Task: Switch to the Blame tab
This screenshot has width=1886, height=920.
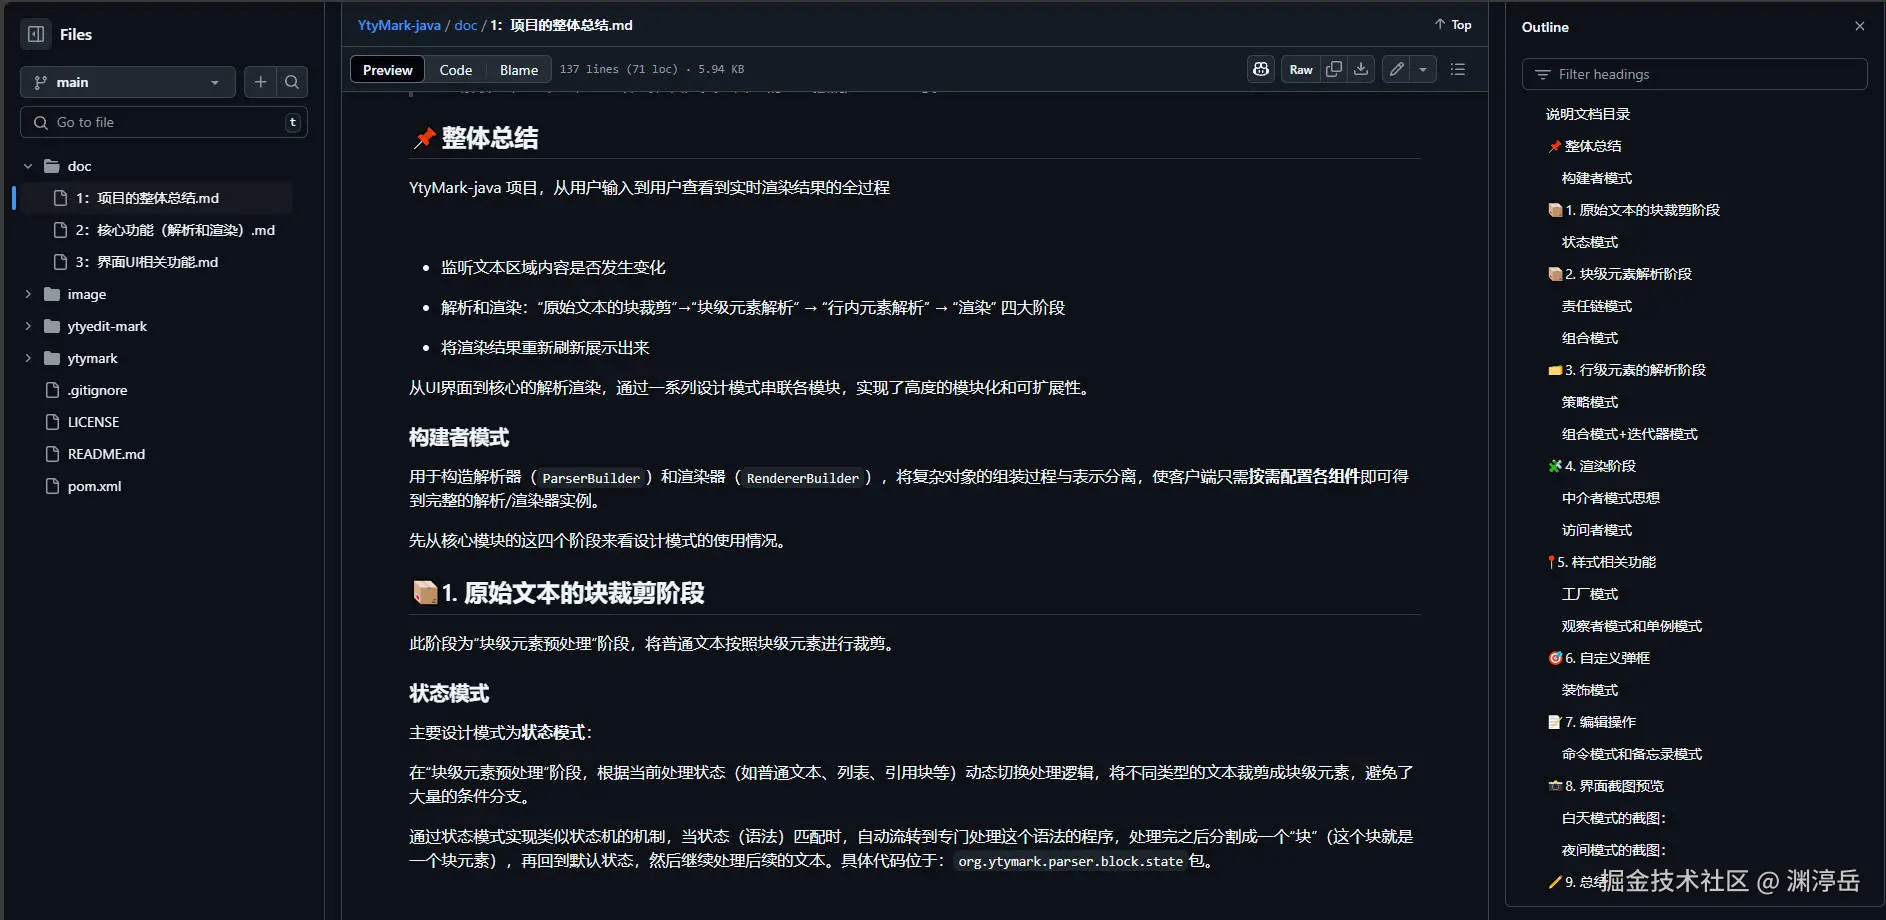Action: 519,69
